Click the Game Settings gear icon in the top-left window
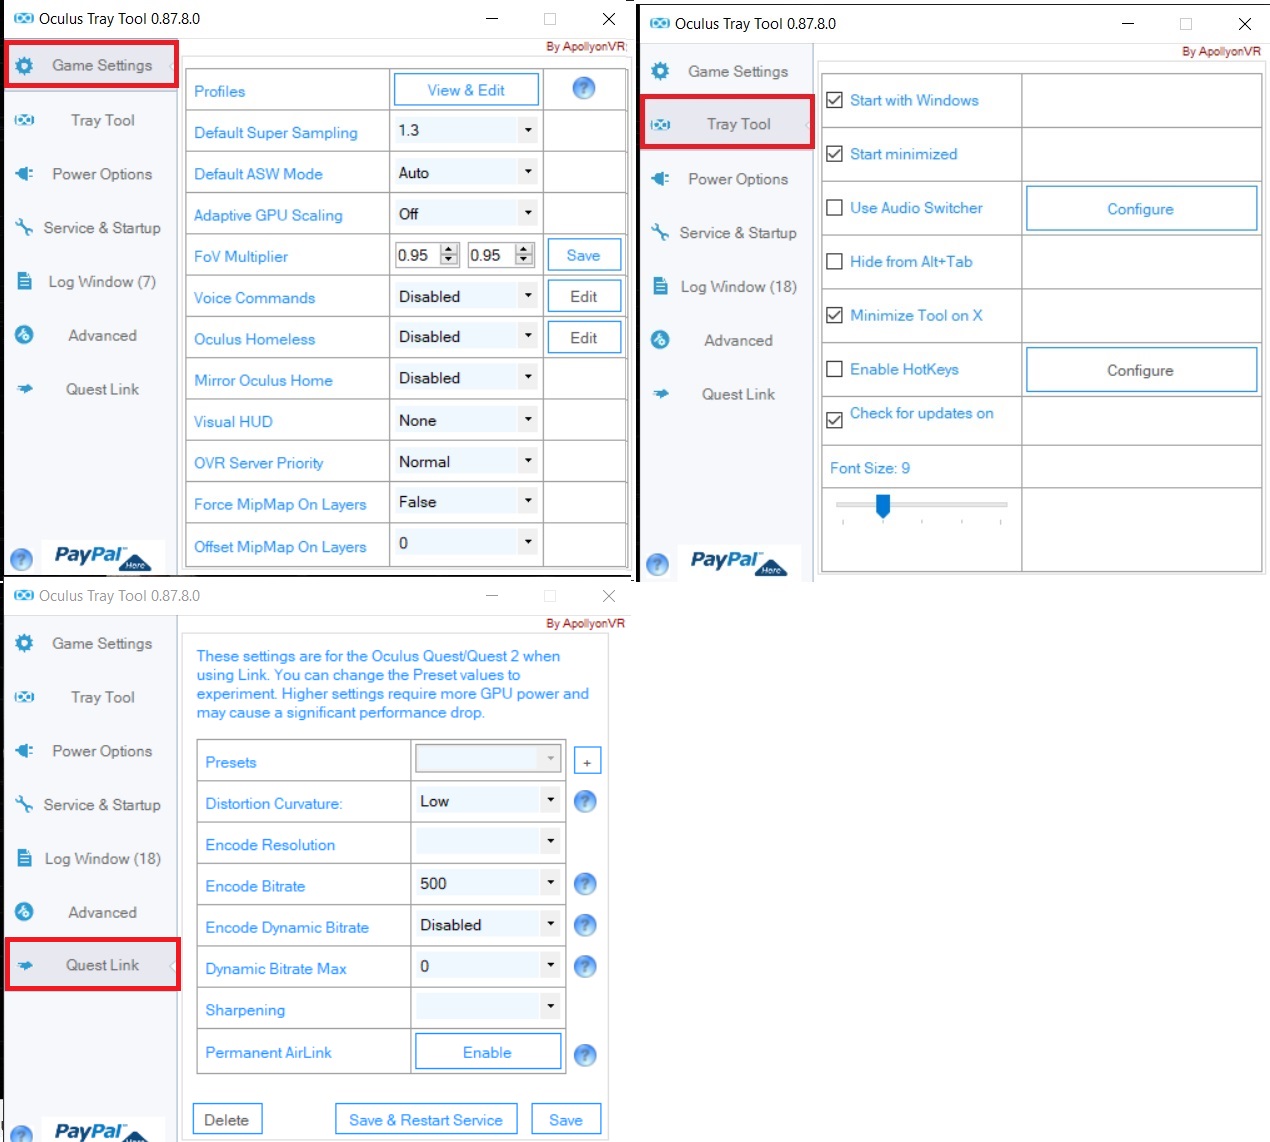 click(24, 65)
